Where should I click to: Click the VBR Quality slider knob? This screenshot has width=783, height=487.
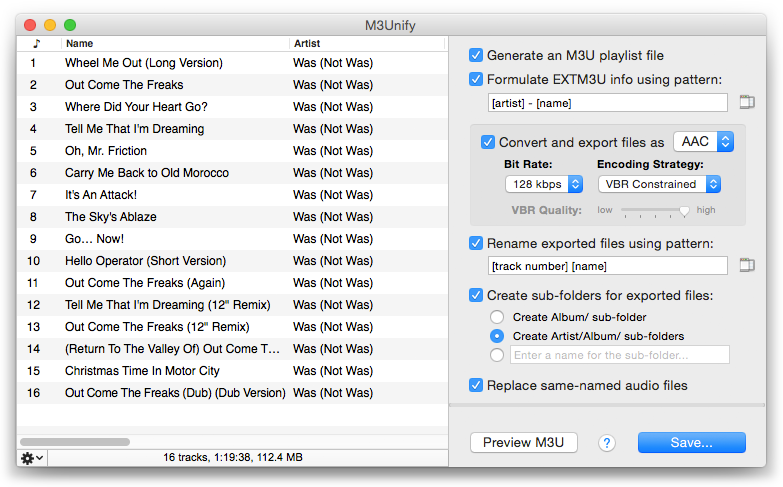[684, 211]
